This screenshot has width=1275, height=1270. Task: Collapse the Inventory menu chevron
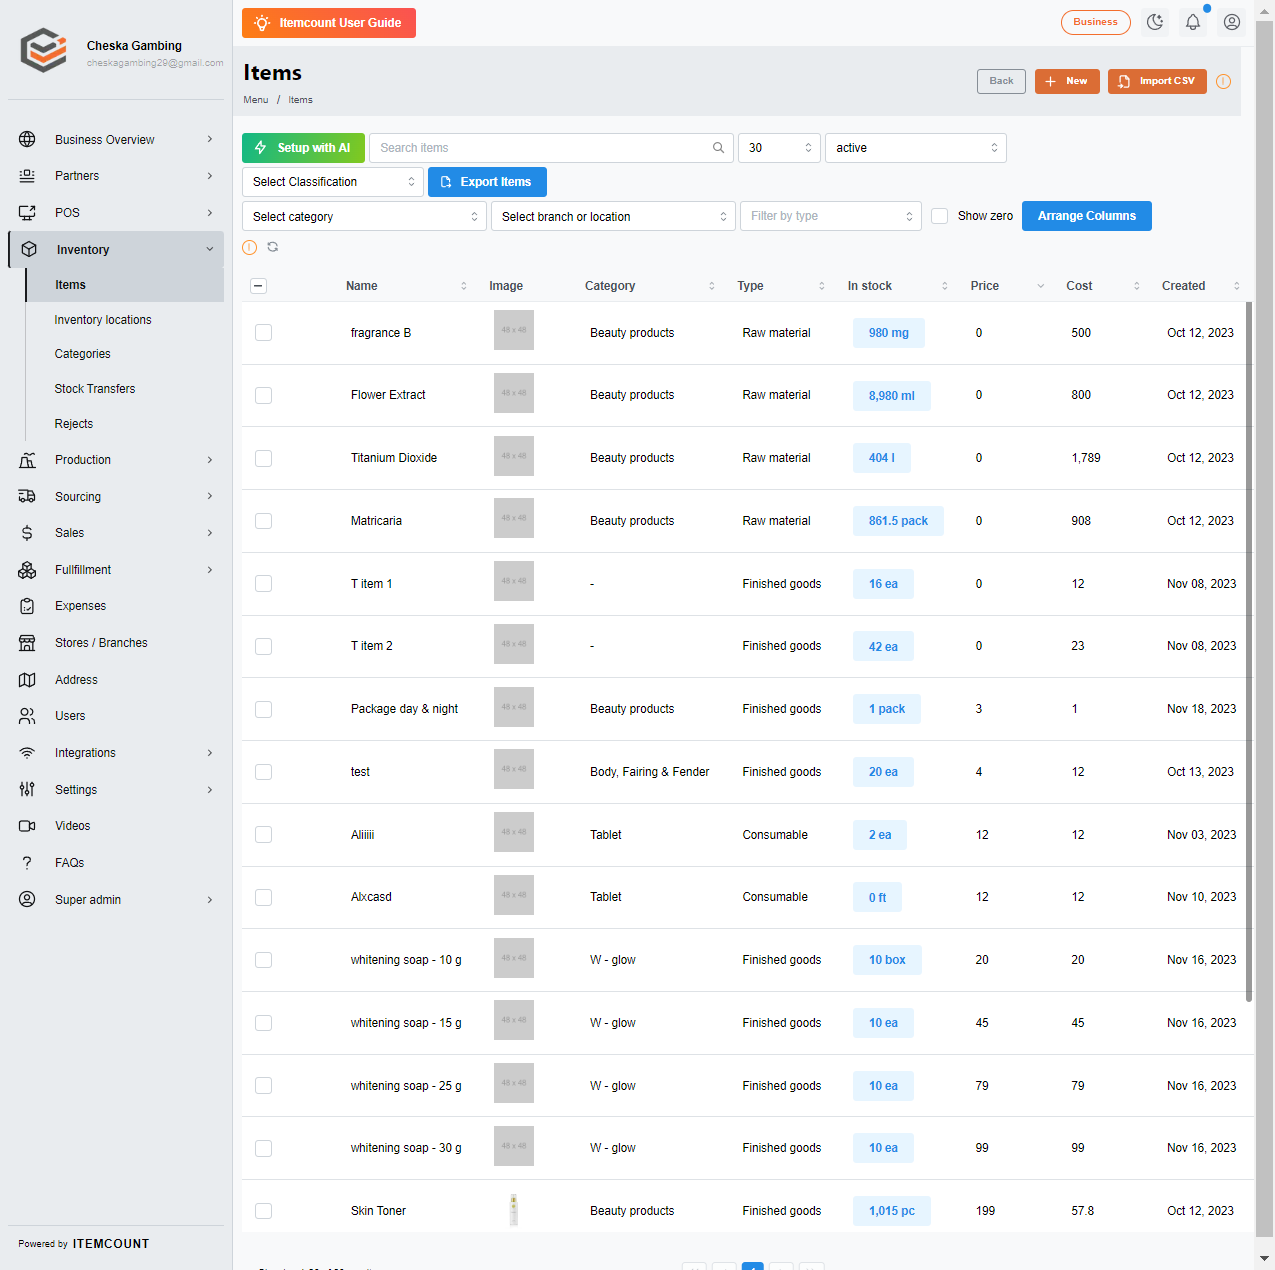[210, 249]
